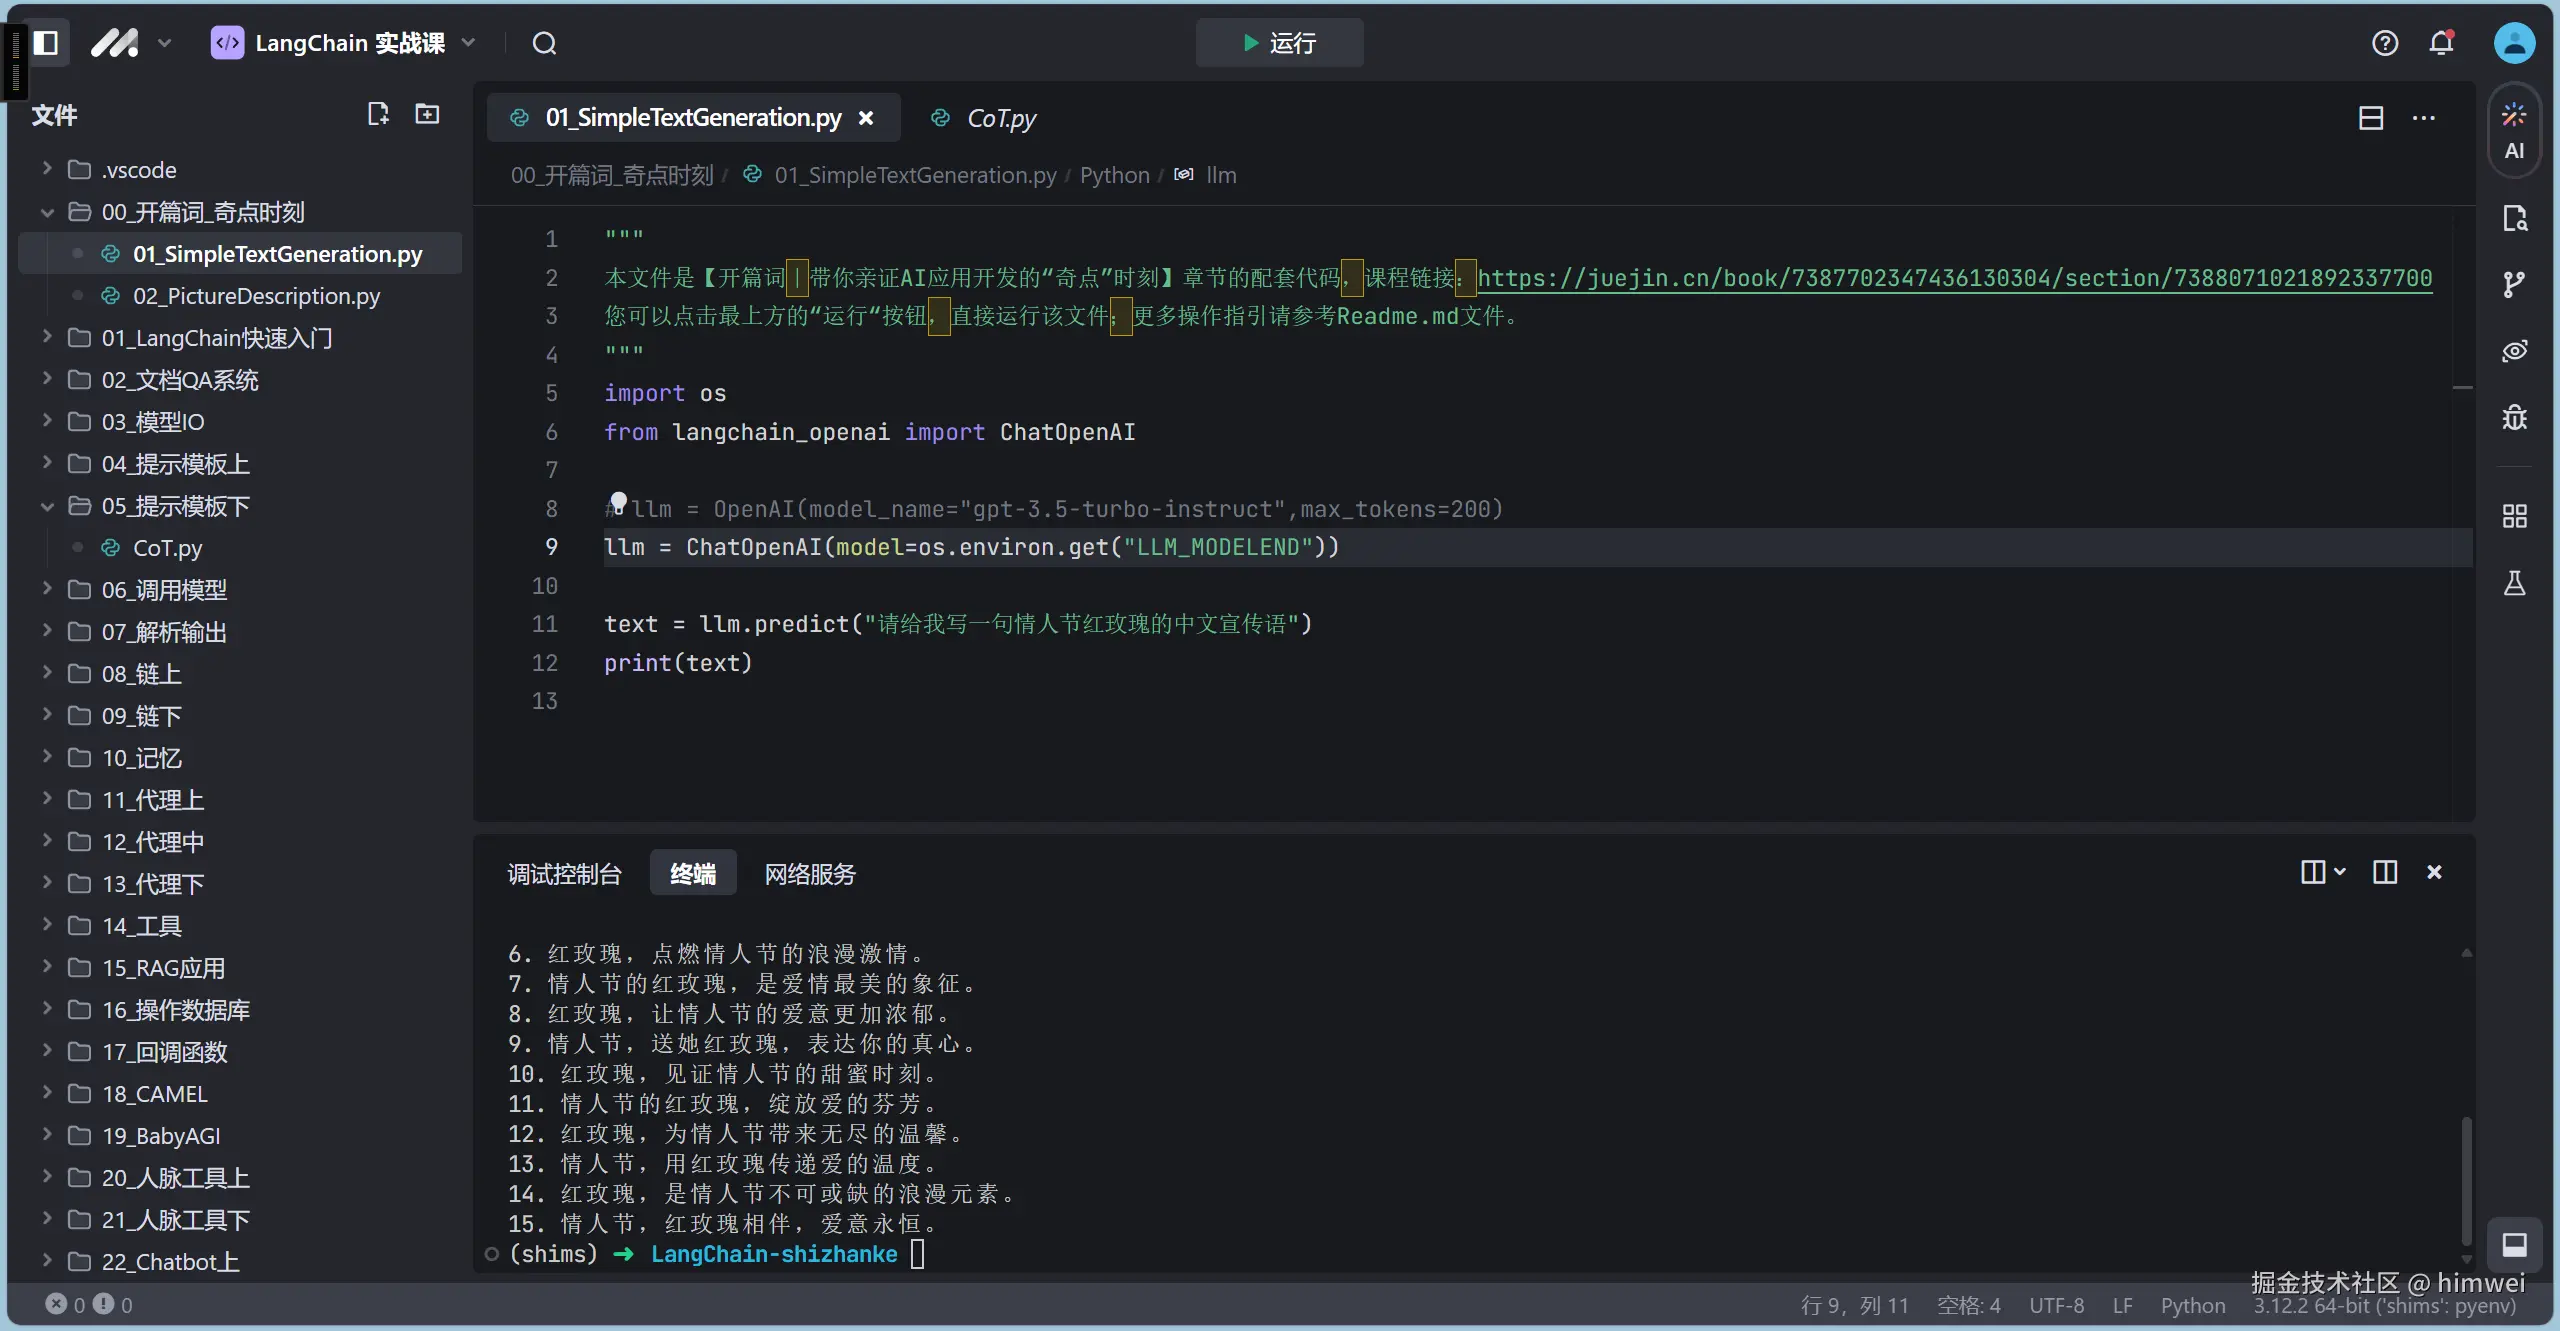Click the terminal vertical scrollbar
This screenshot has height=1331, width=2560.
2466,1180
